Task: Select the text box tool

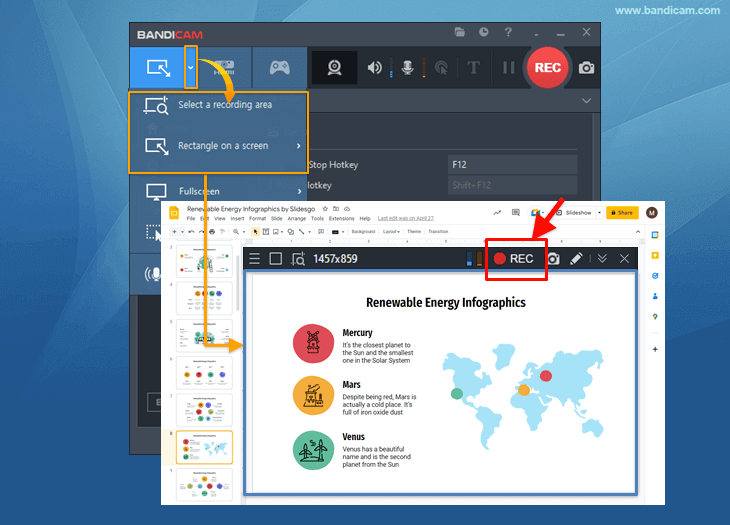Action: tap(266, 232)
